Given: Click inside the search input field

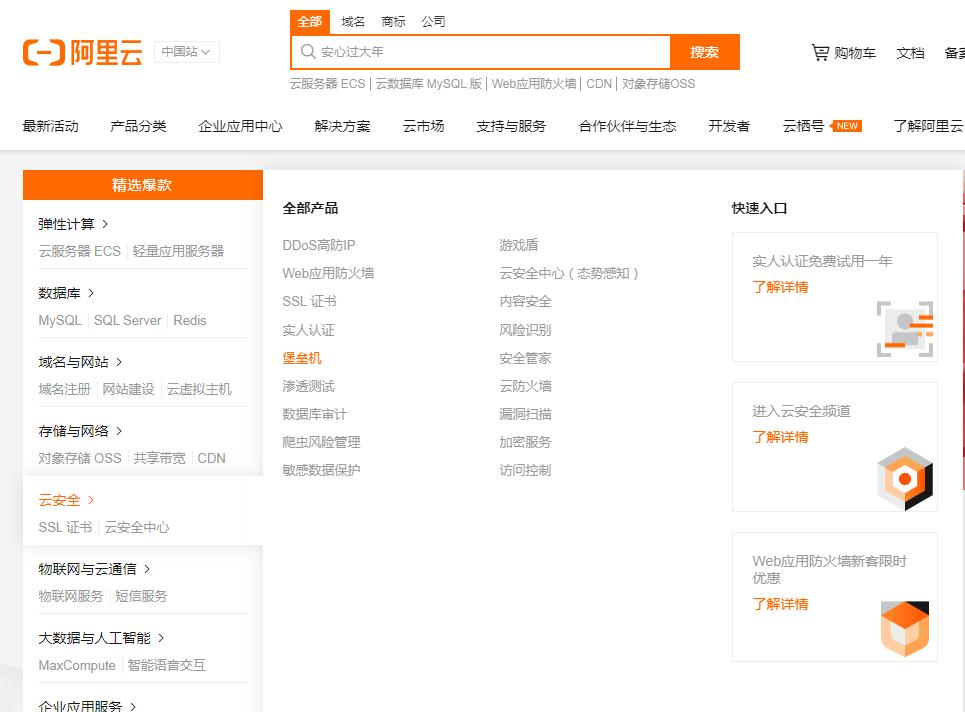Looking at the screenshot, I should pos(480,51).
